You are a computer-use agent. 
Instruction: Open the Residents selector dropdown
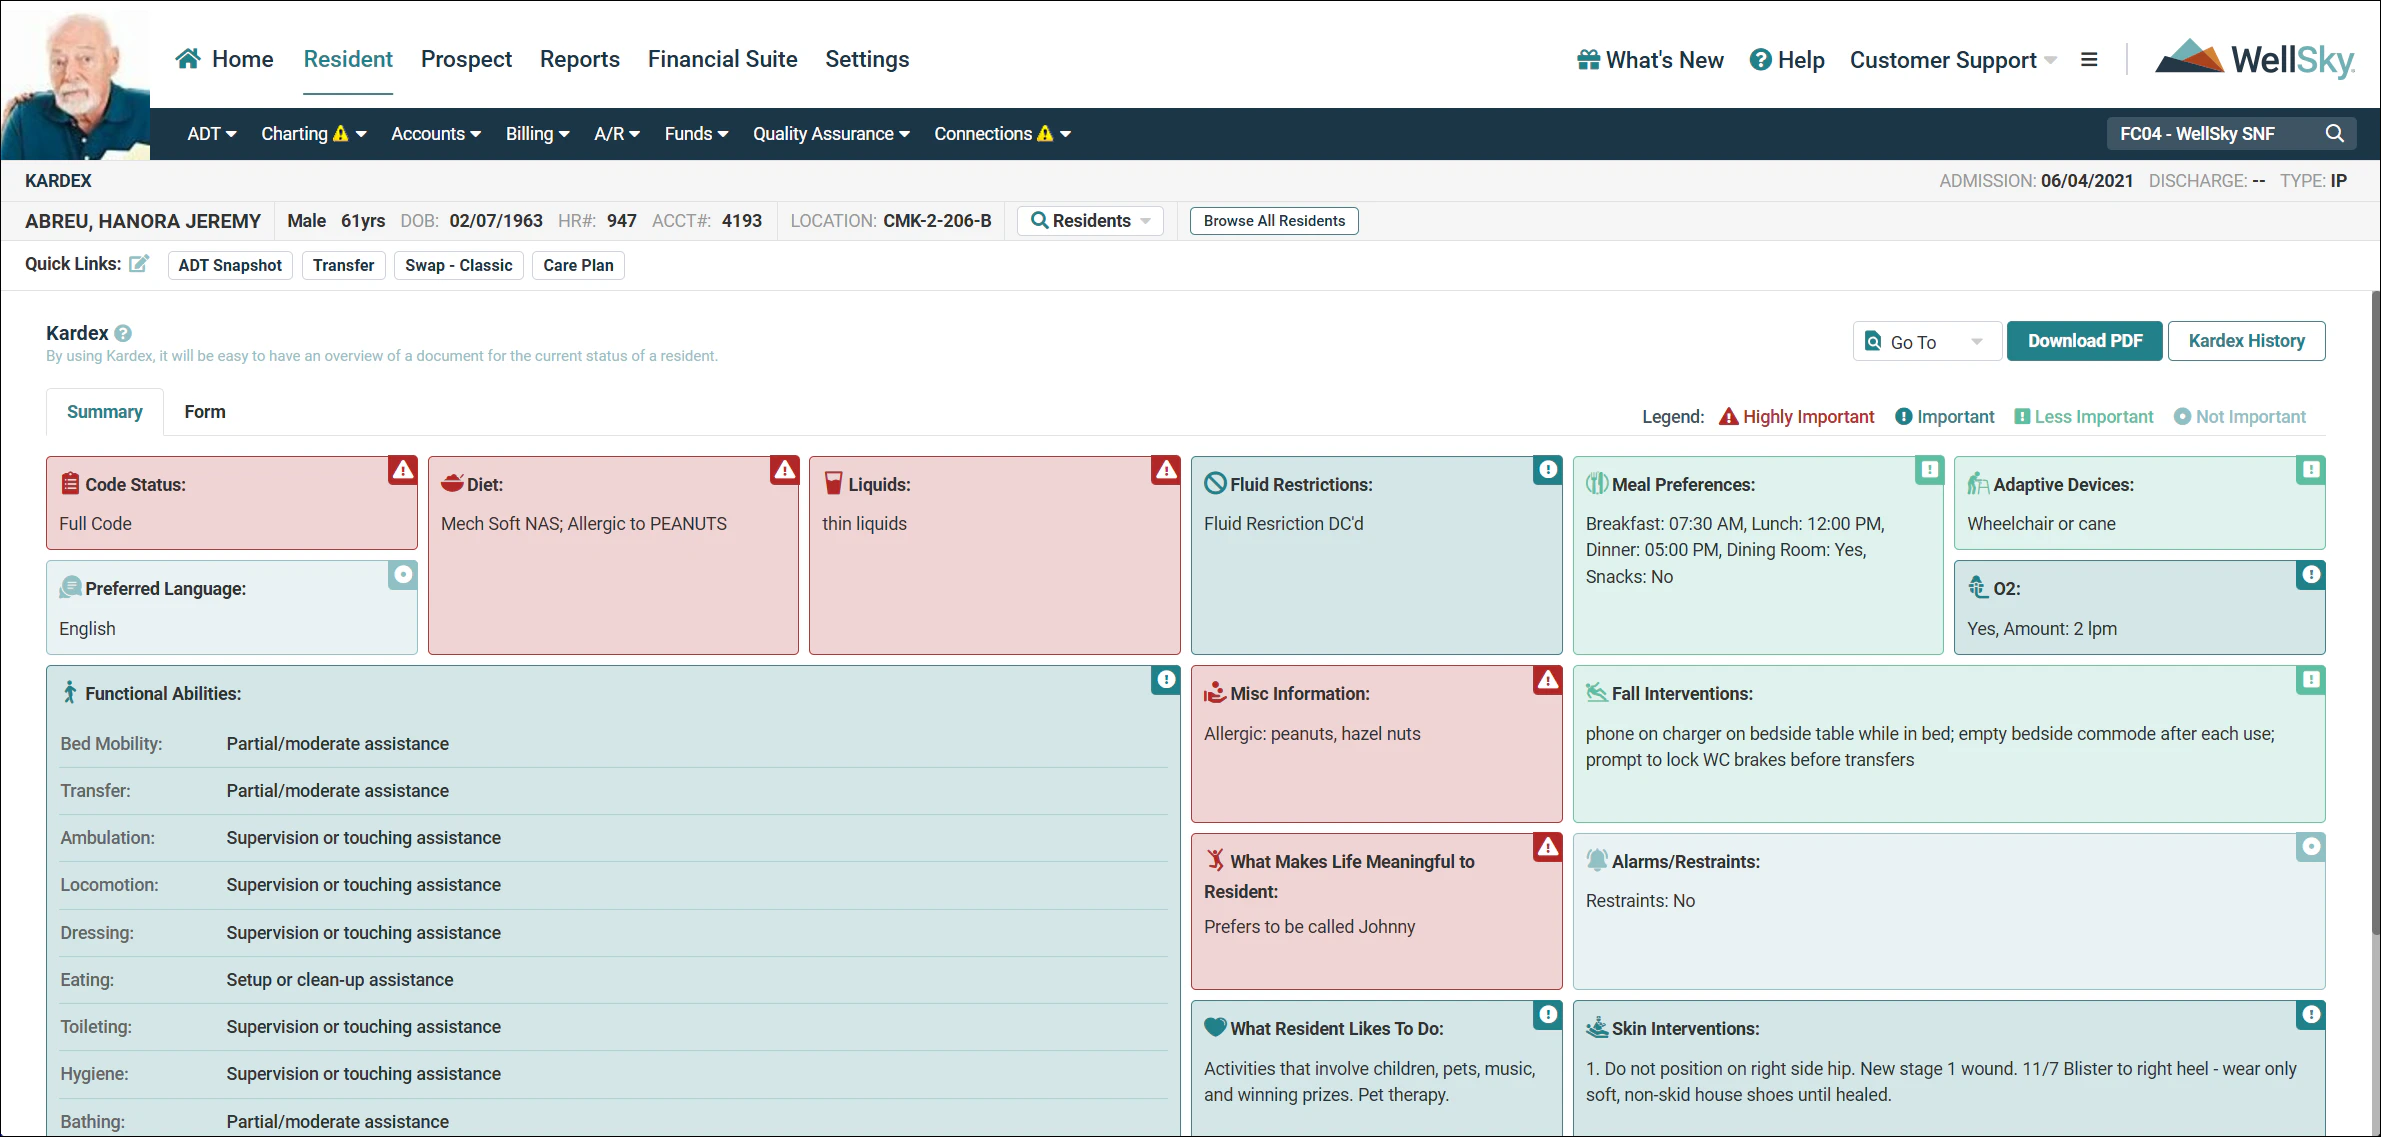tap(1090, 220)
